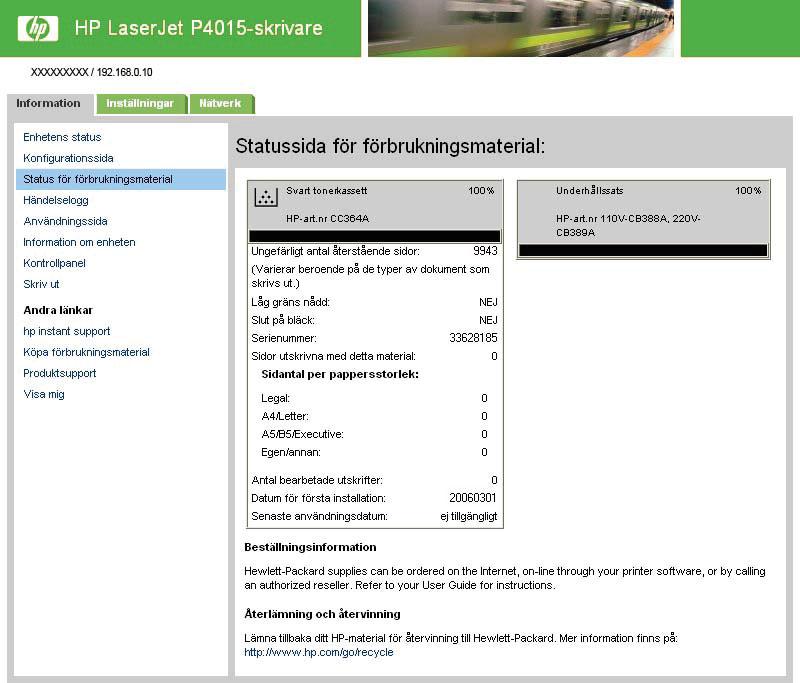Open Enhetens status page

tap(62, 137)
